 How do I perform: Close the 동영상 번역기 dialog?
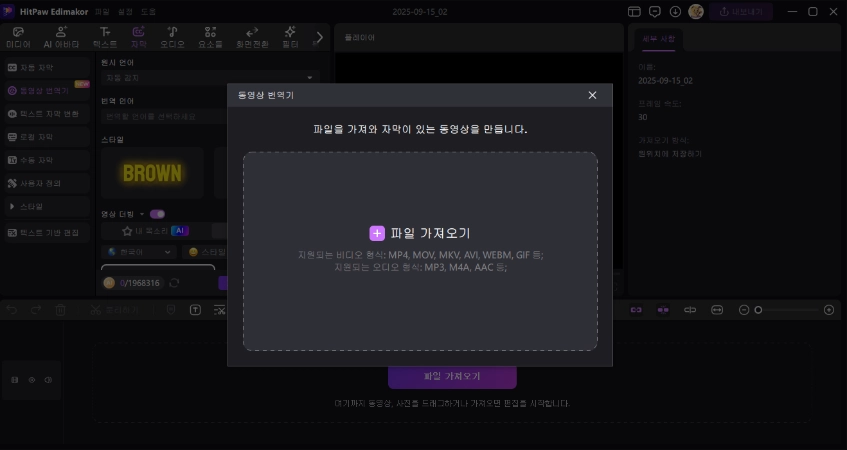coord(592,95)
